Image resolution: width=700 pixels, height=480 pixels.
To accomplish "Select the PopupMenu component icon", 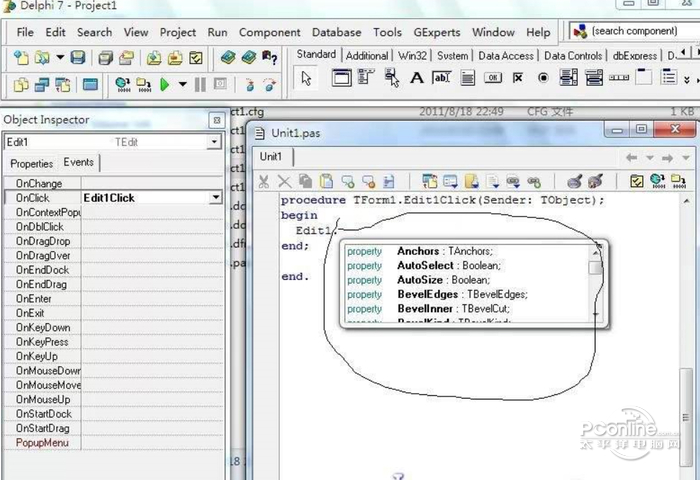I will tap(392, 78).
